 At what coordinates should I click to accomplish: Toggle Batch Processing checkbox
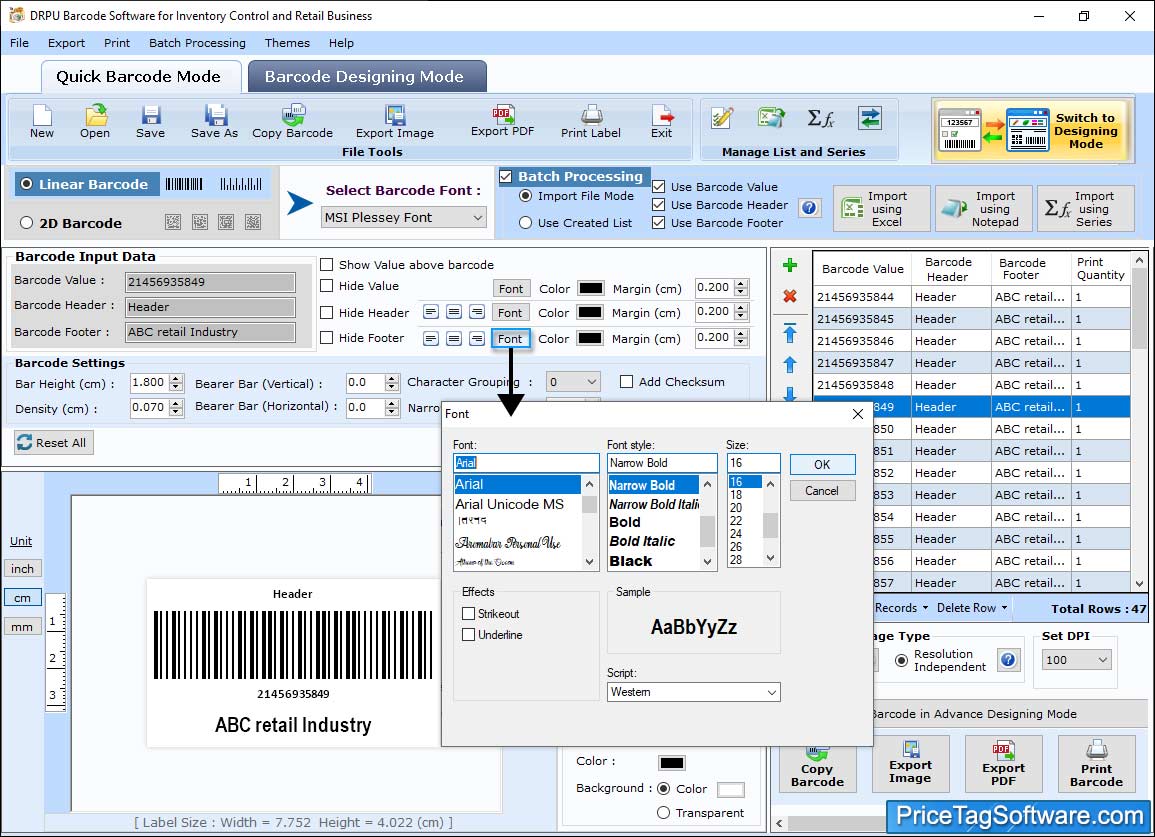[x=505, y=176]
